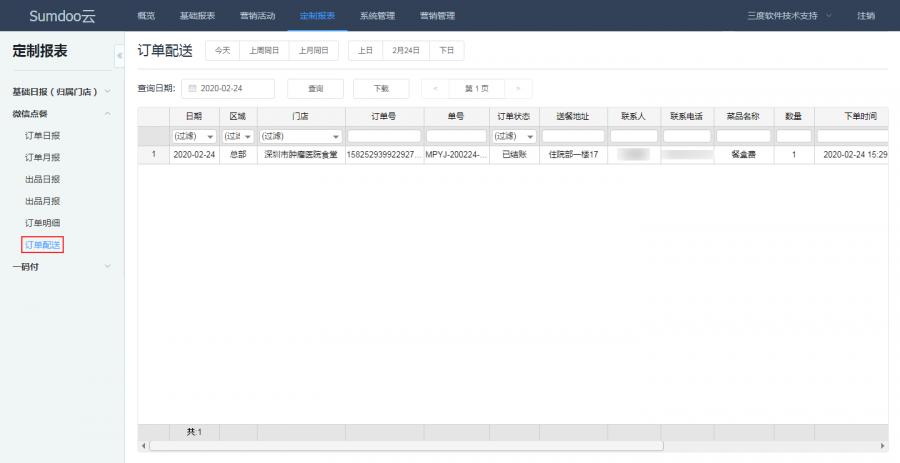Go to next page arrow
This screenshot has height=463, width=900.
tap(517, 88)
